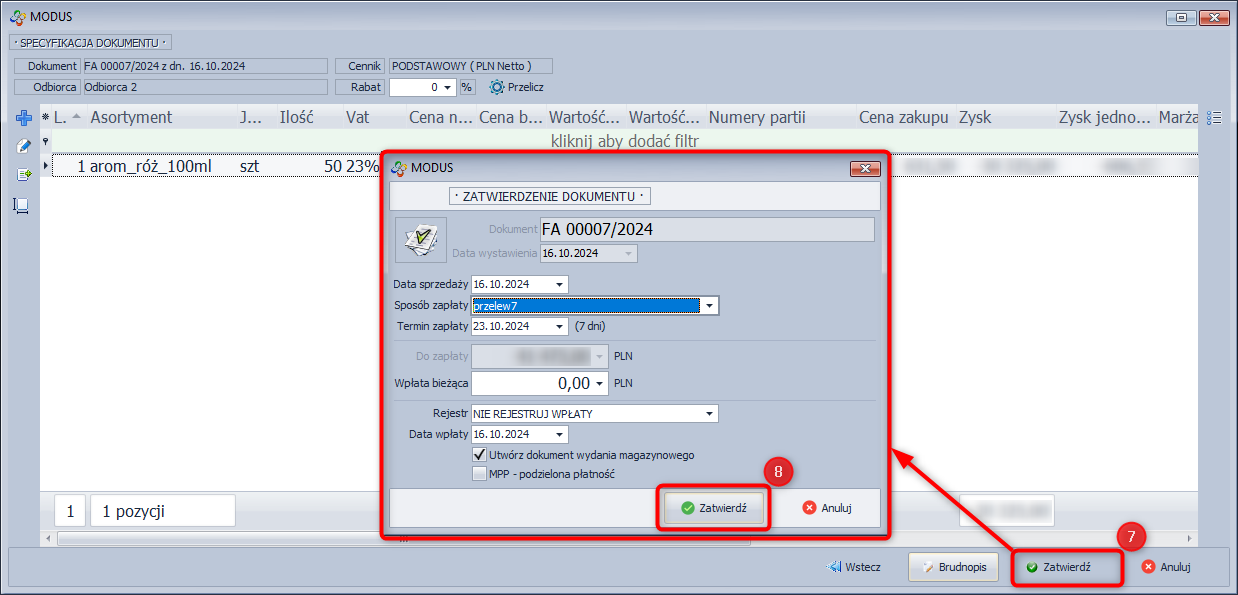Click the MODUS app icon in main title bar
This screenshot has width=1238, height=595.
tap(18, 17)
